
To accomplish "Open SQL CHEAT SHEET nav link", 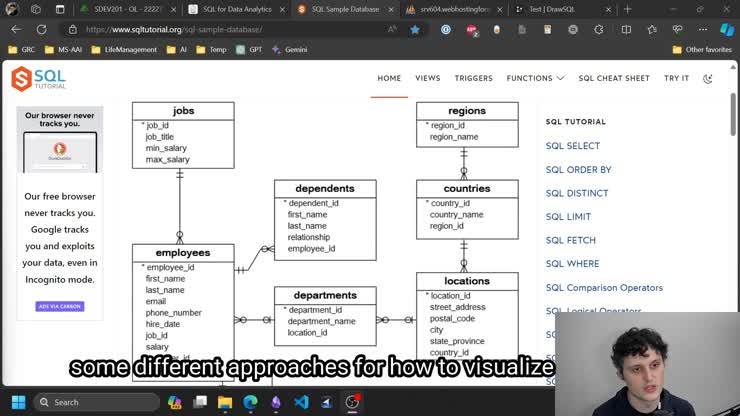I will pyautogui.click(x=614, y=78).
